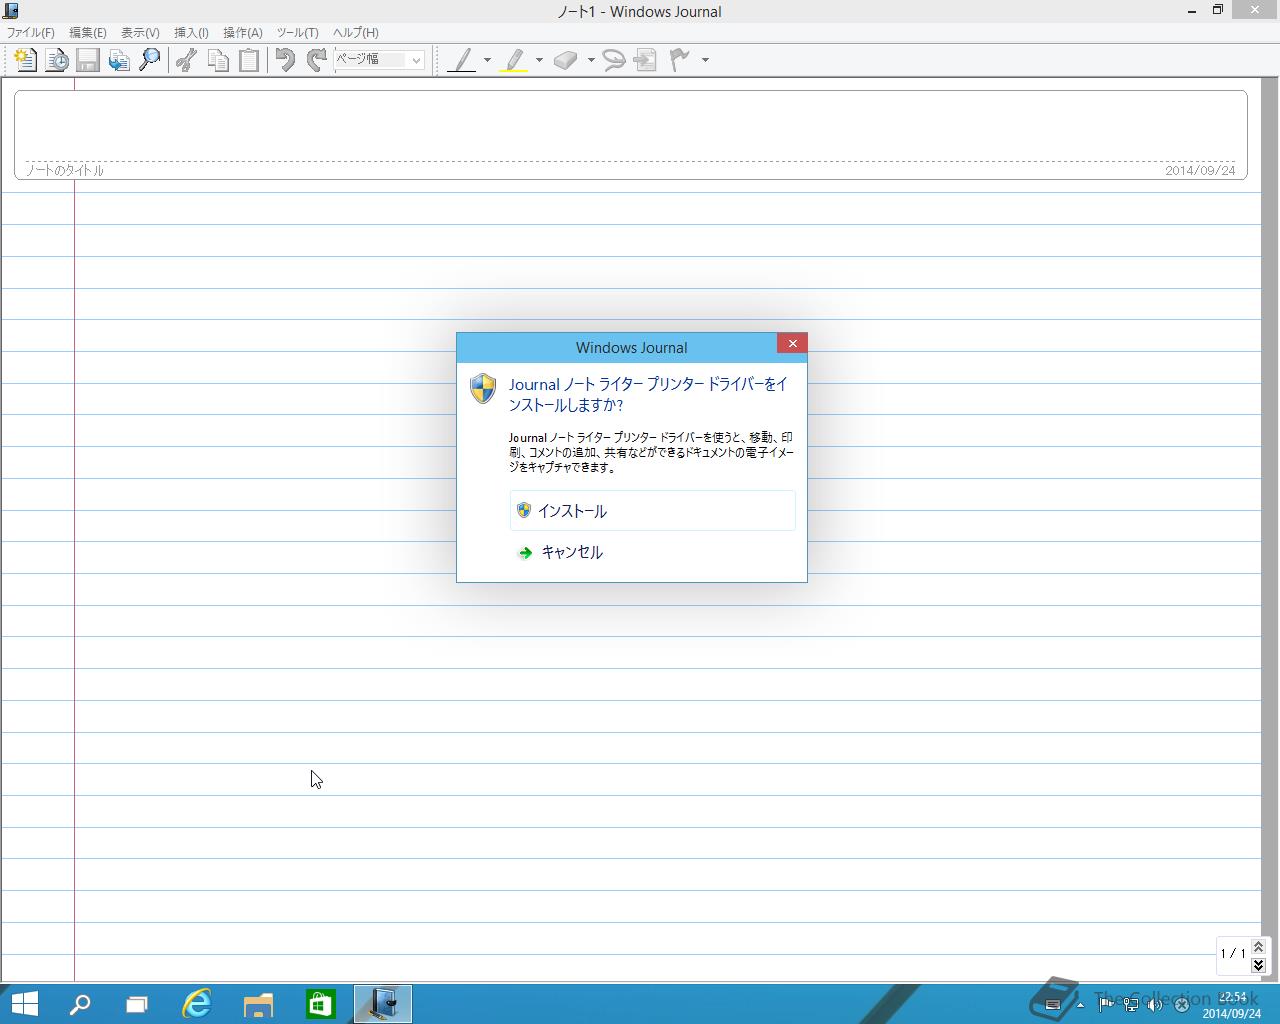
Task: Open the 編集(E) menu
Action: tap(88, 33)
